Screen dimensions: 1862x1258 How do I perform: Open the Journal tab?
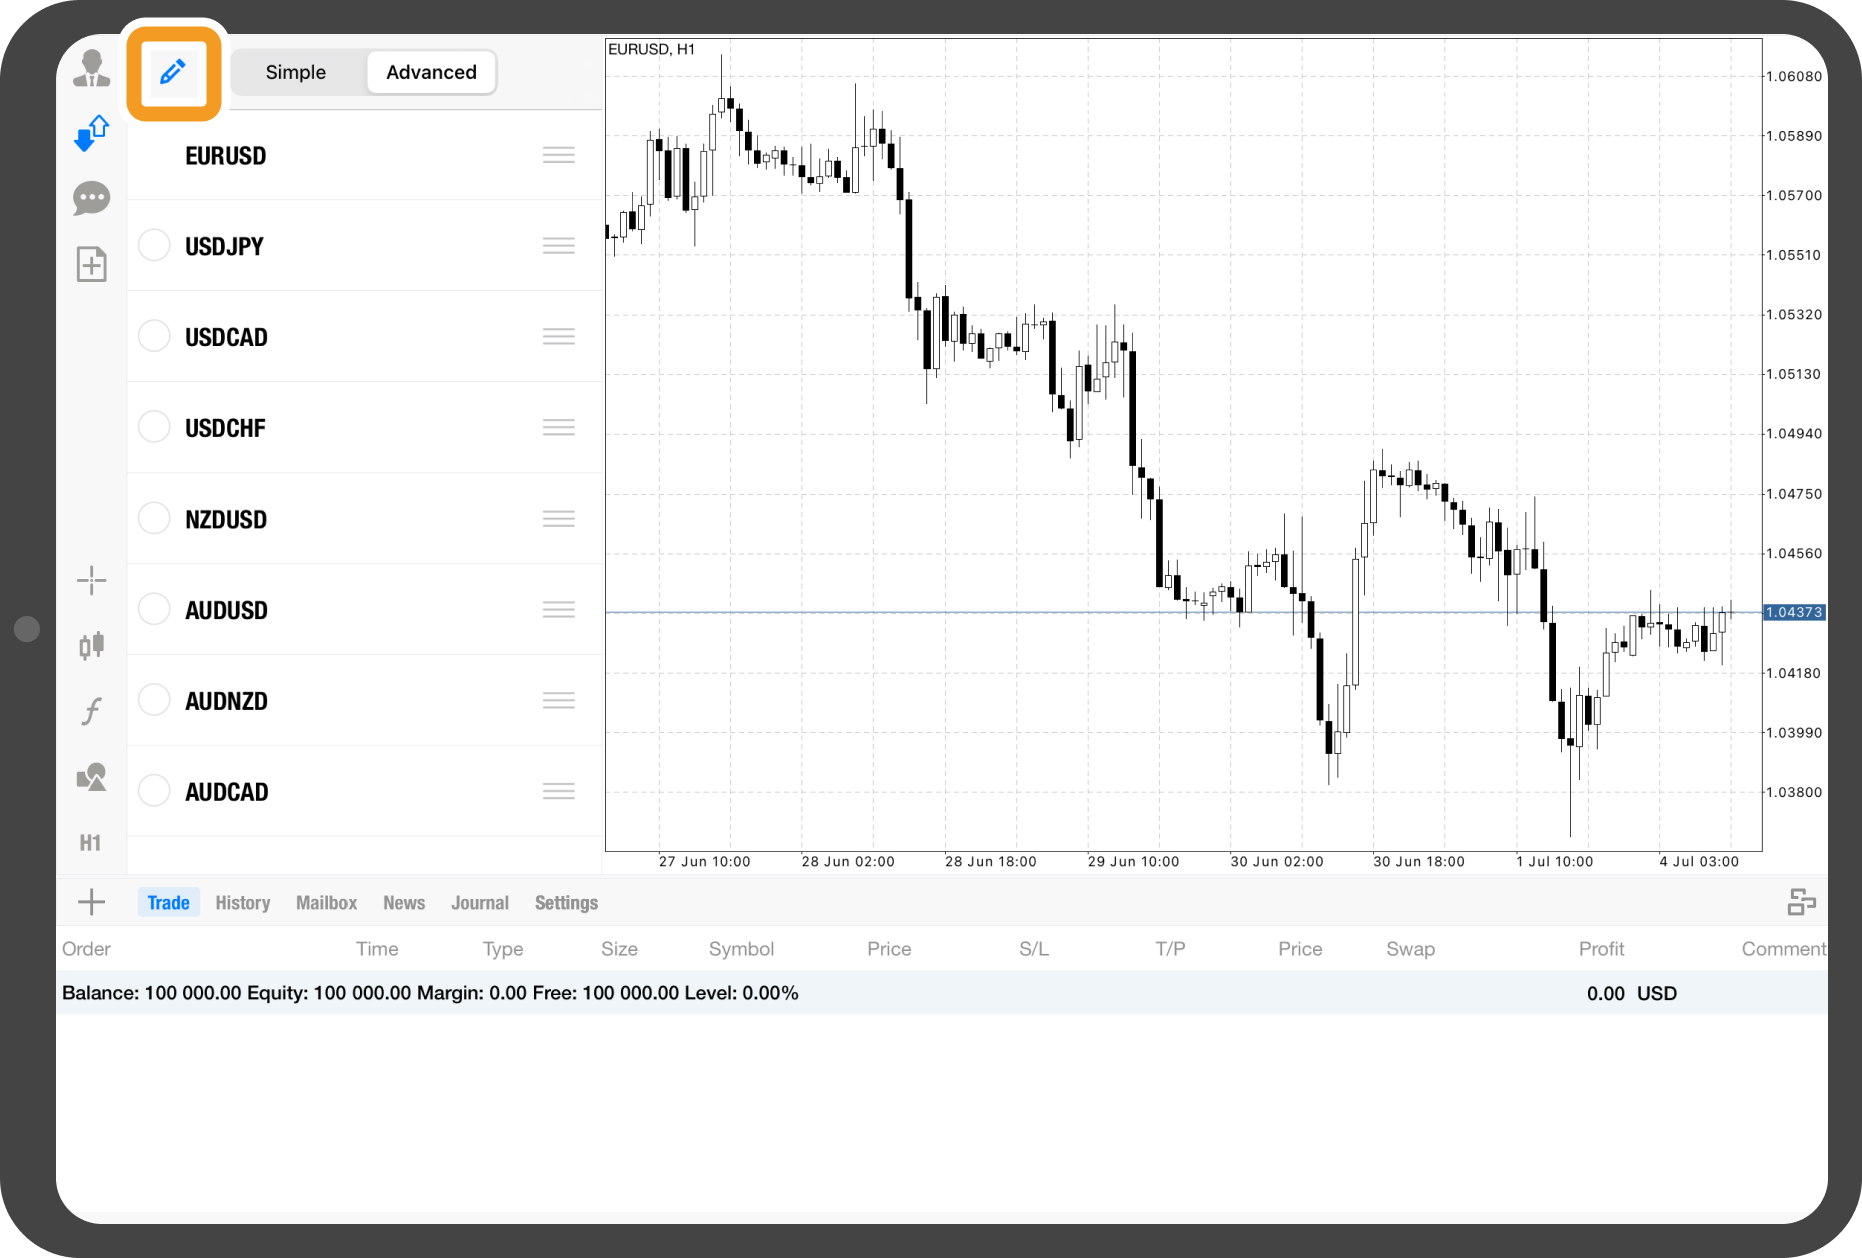click(480, 903)
